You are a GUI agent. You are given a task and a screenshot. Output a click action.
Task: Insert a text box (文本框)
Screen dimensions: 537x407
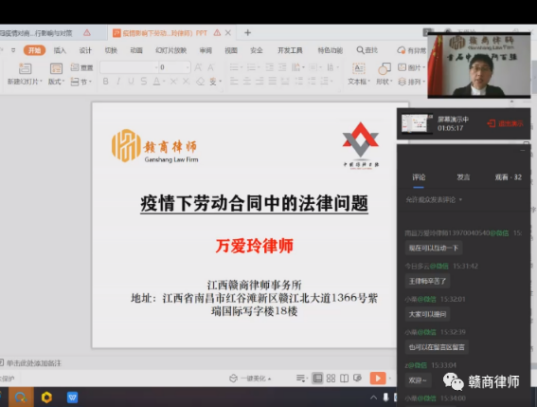(358, 74)
